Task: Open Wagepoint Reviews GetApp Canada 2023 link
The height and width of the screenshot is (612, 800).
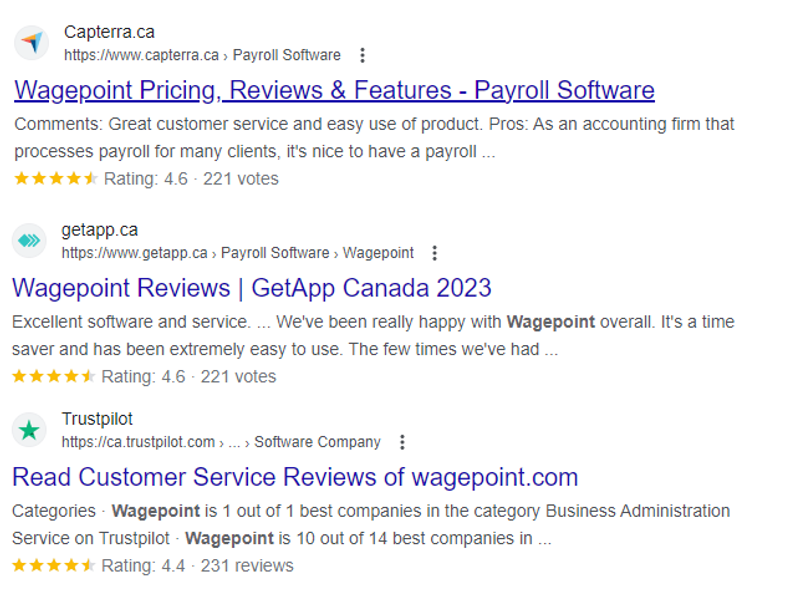Action: coord(252,288)
